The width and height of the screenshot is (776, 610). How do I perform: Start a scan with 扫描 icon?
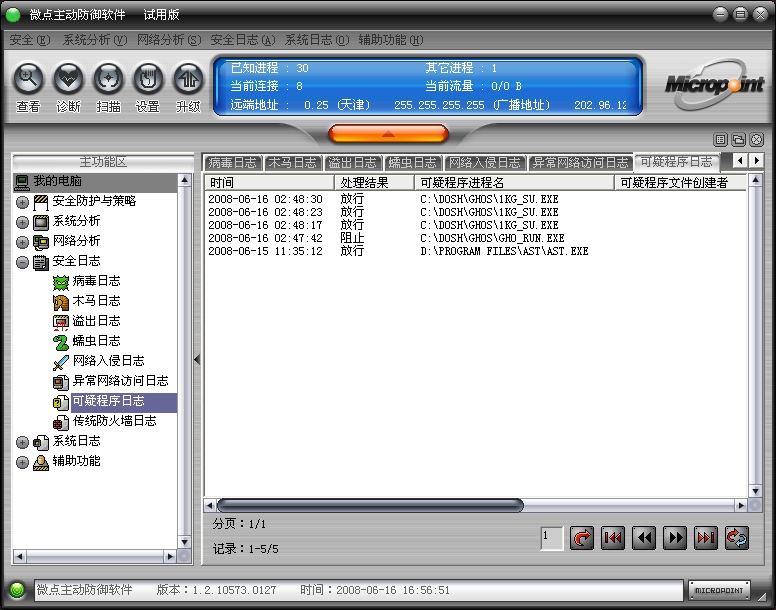click(108, 80)
